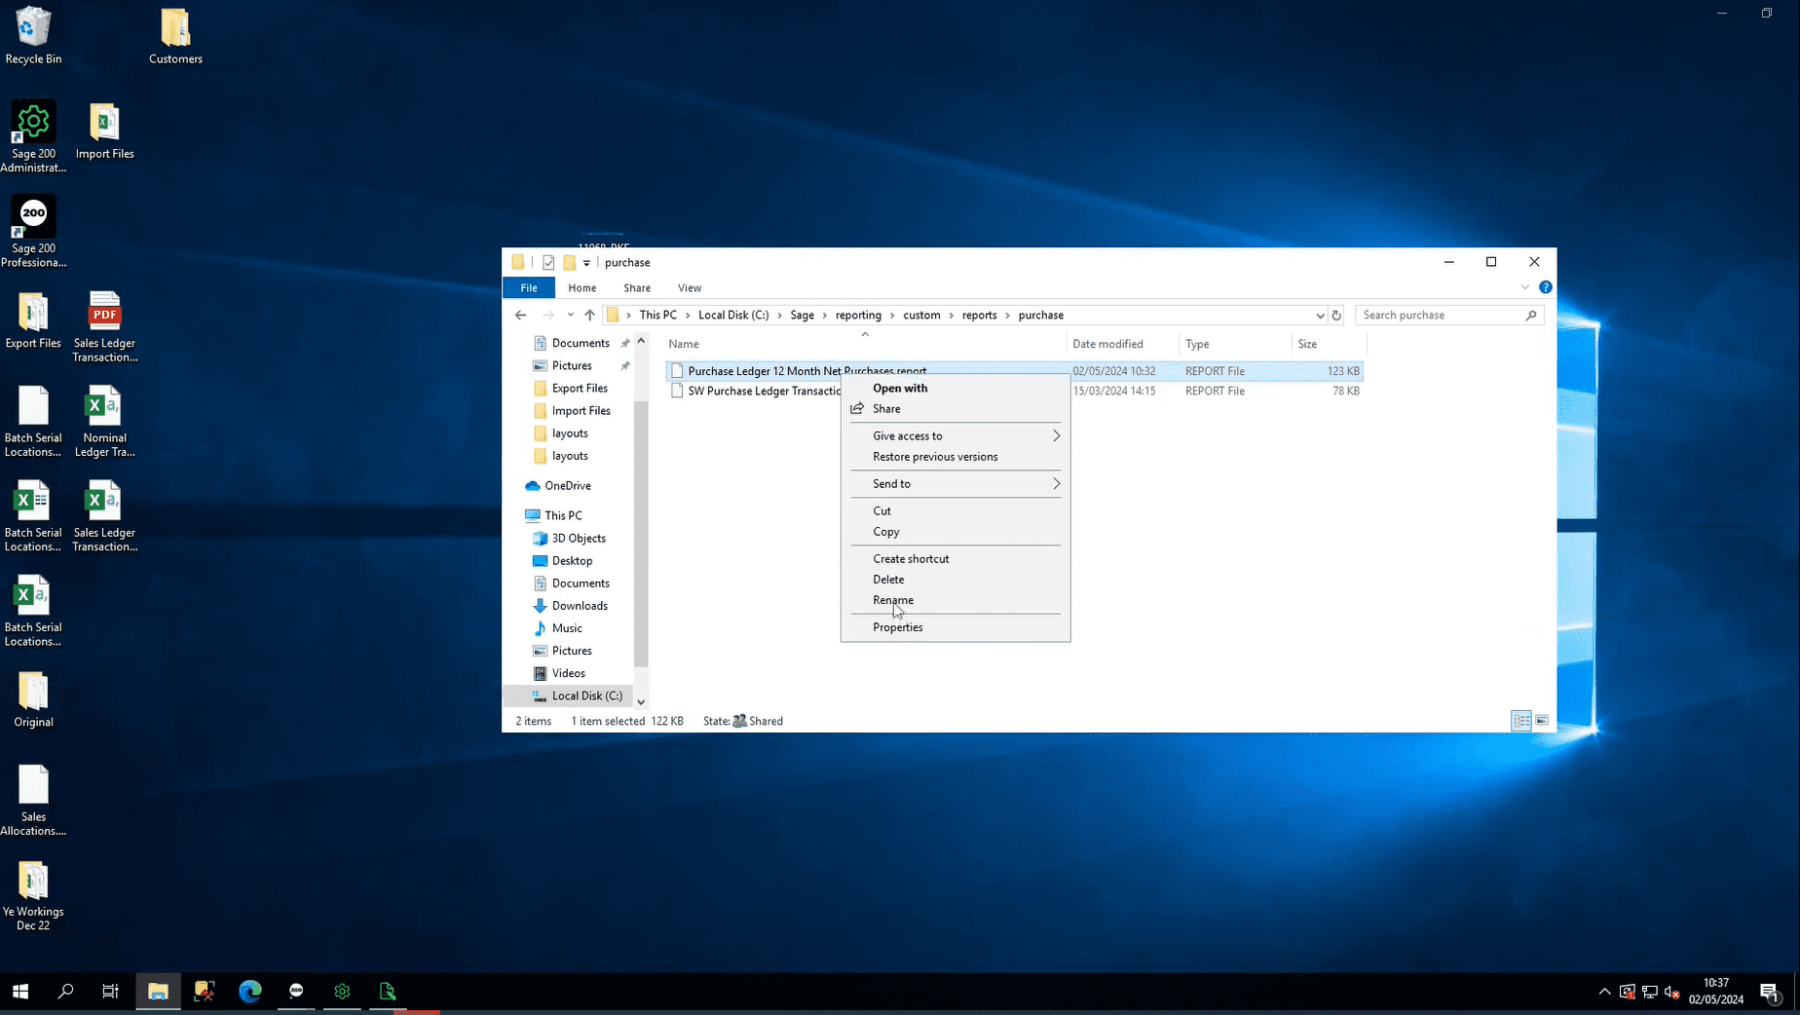Go up one folder level arrow

coord(590,315)
